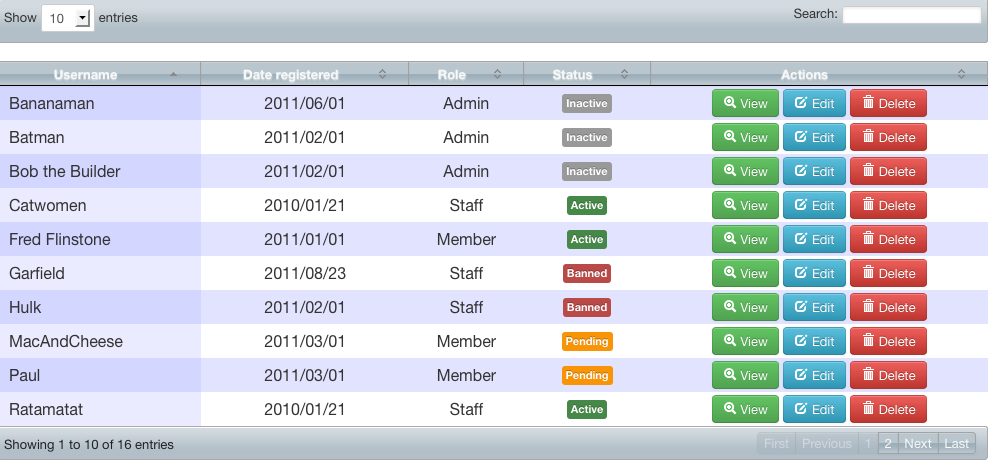Click the edit pencil icon for Fred Flinstone
Screen dimensions: 990x462
801,239
